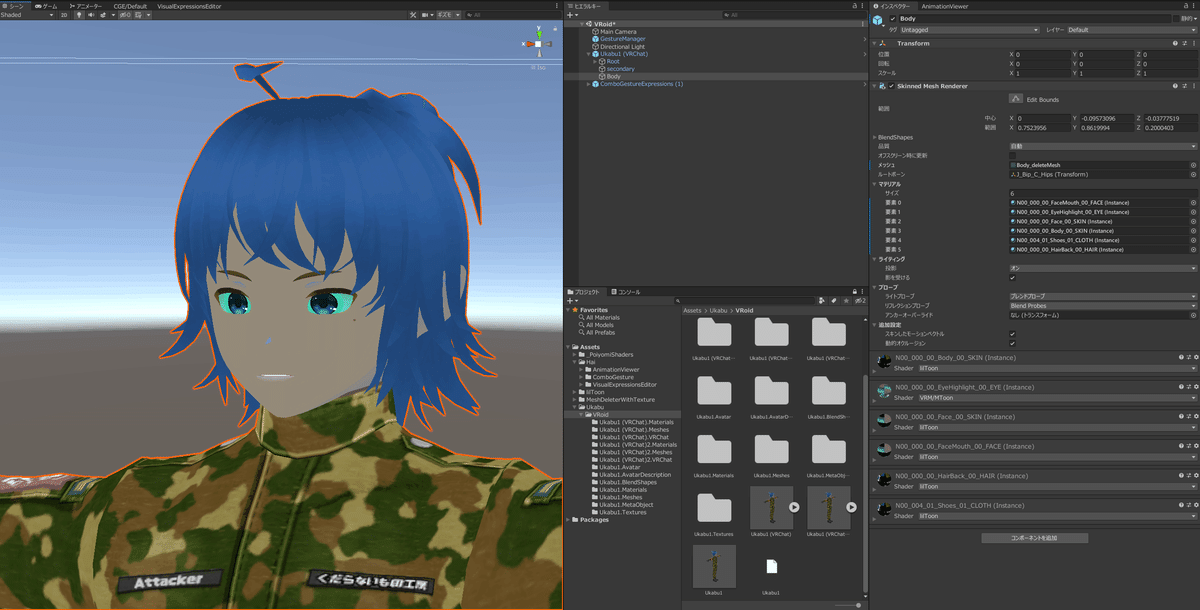Click the green Y axis of orientation gizmo
This screenshot has height=610, width=1200.
pos(538,34)
